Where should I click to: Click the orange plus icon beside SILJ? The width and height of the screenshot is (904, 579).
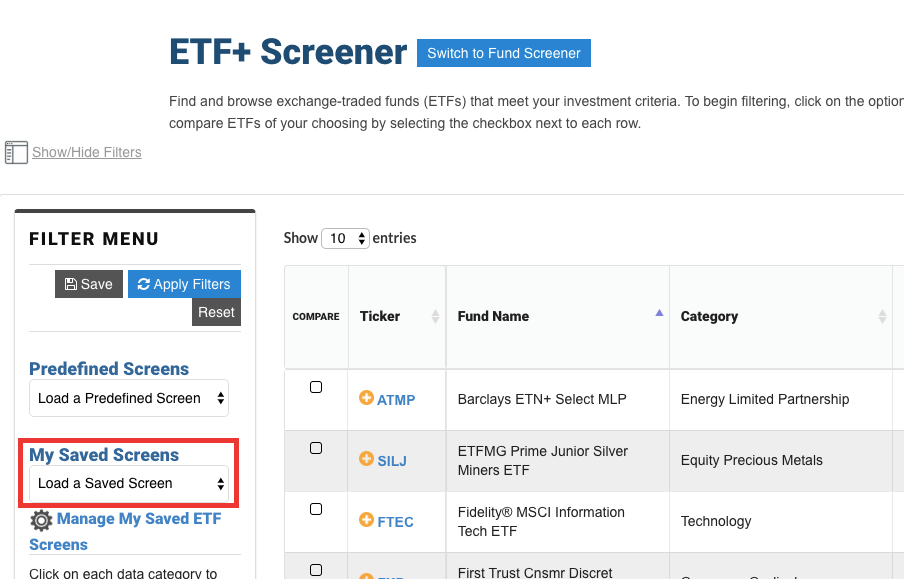pyautogui.click(x=366, y=458)
